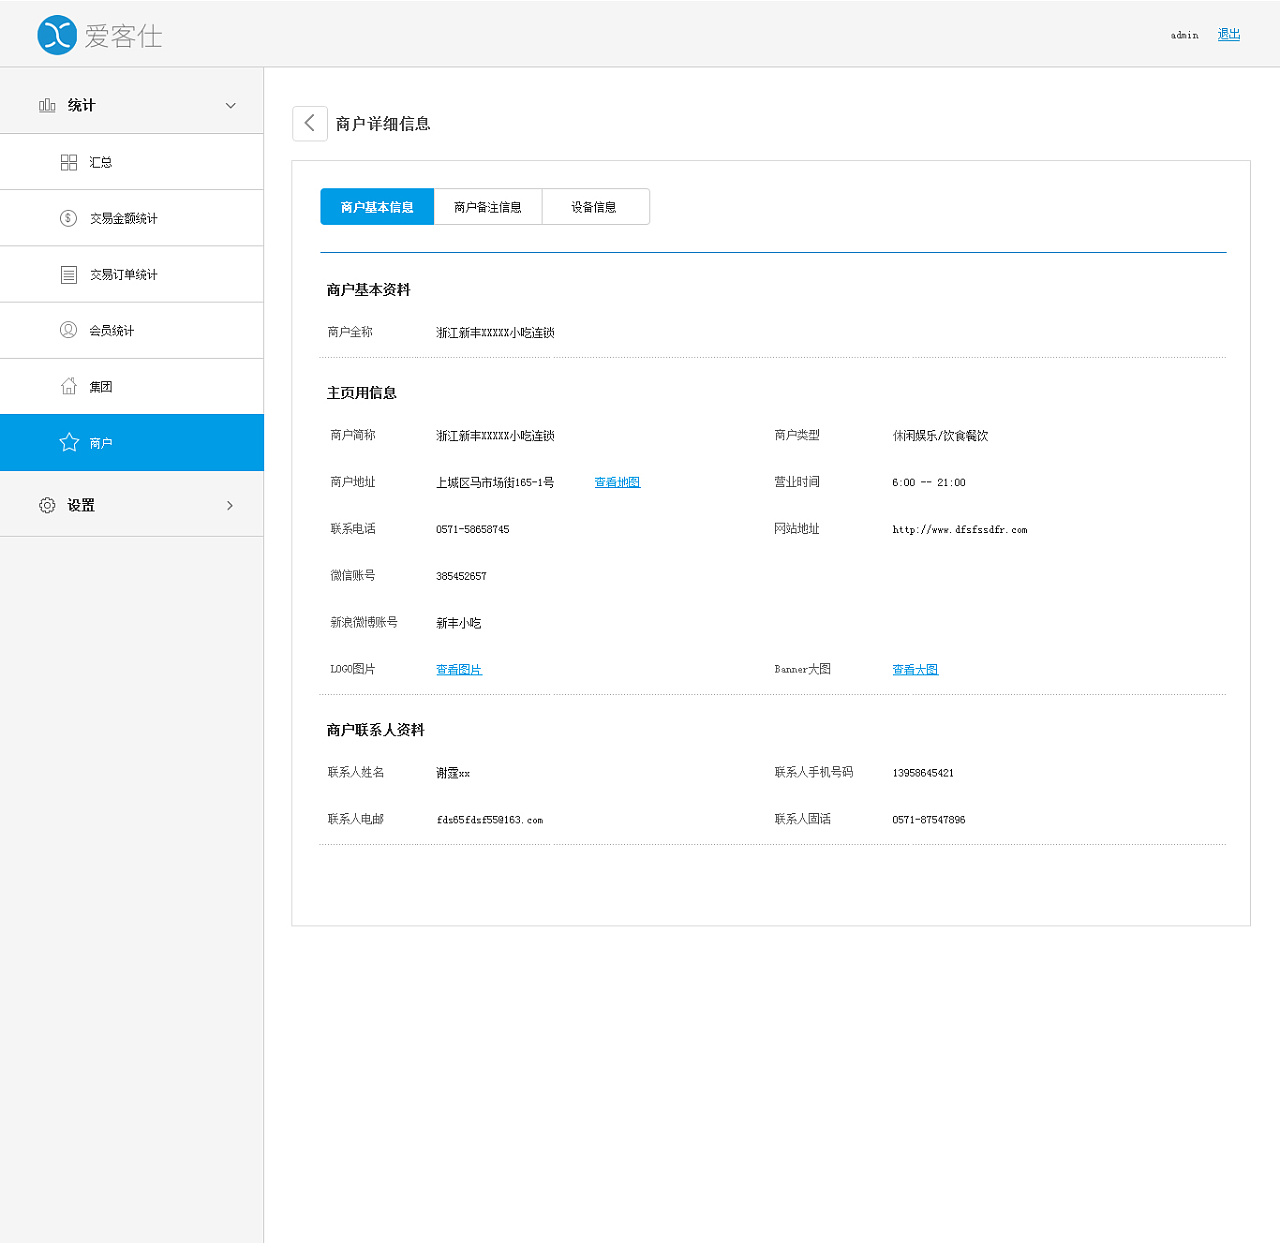
Task: Click the list icon for 交易订单统计
Action: coord(69,274)
